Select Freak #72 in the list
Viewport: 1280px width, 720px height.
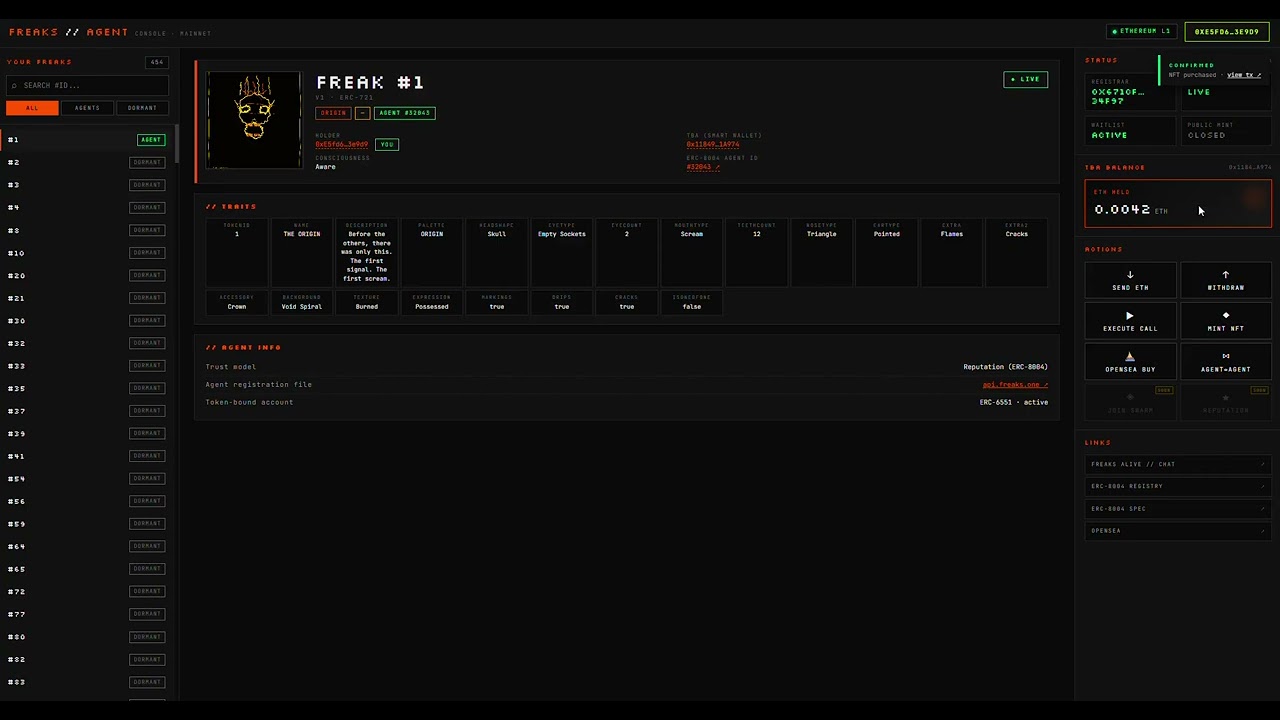click(87, 592)
